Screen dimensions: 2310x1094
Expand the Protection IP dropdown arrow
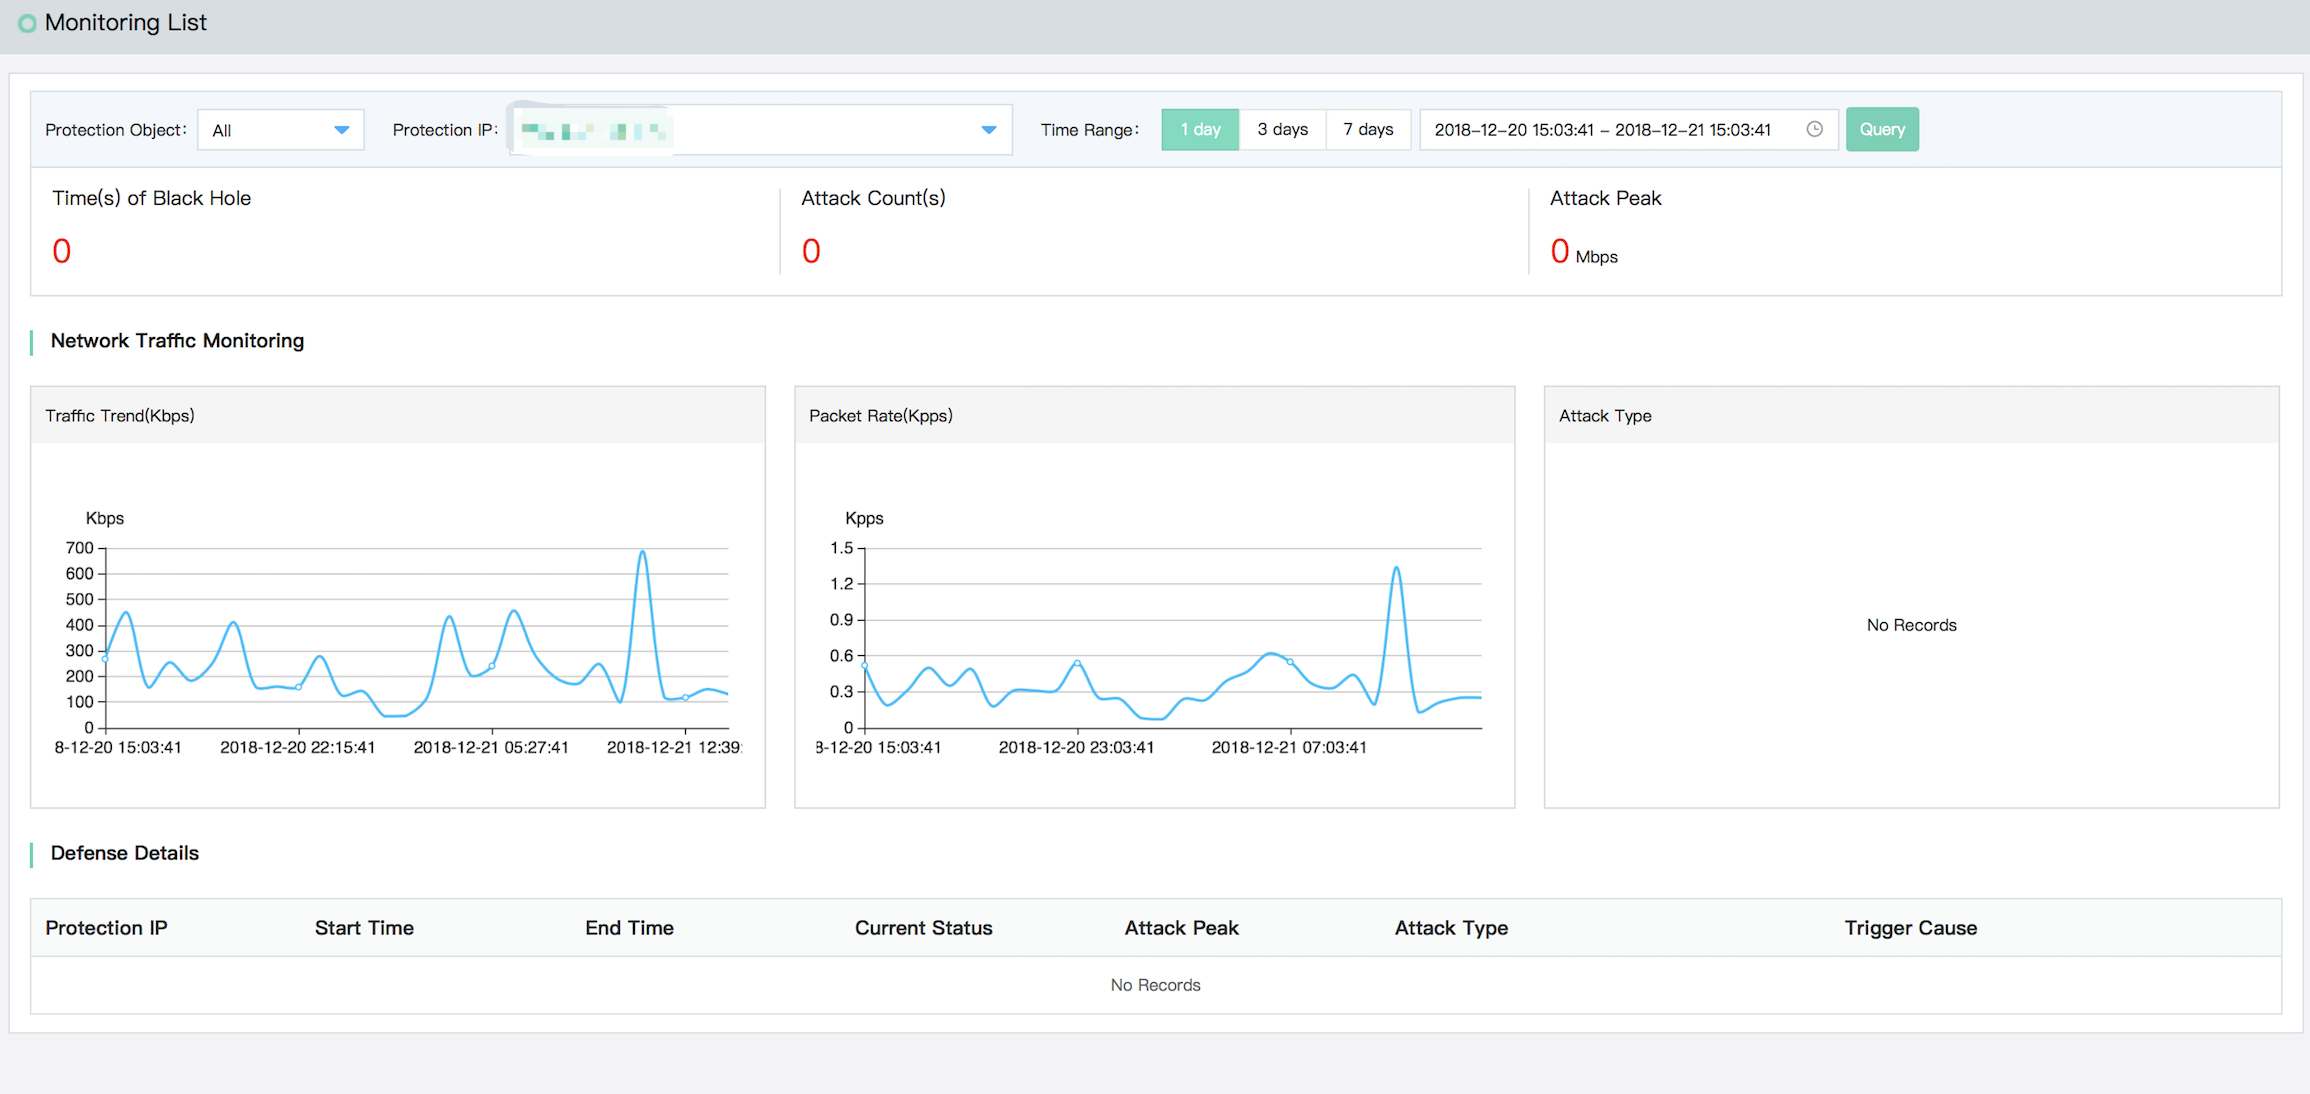[x=988, y=130]
